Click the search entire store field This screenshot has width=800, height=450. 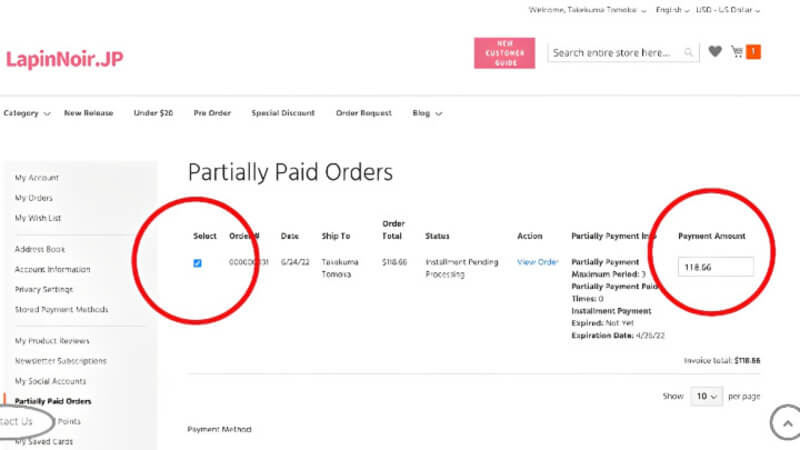click(x=614, y=53)
